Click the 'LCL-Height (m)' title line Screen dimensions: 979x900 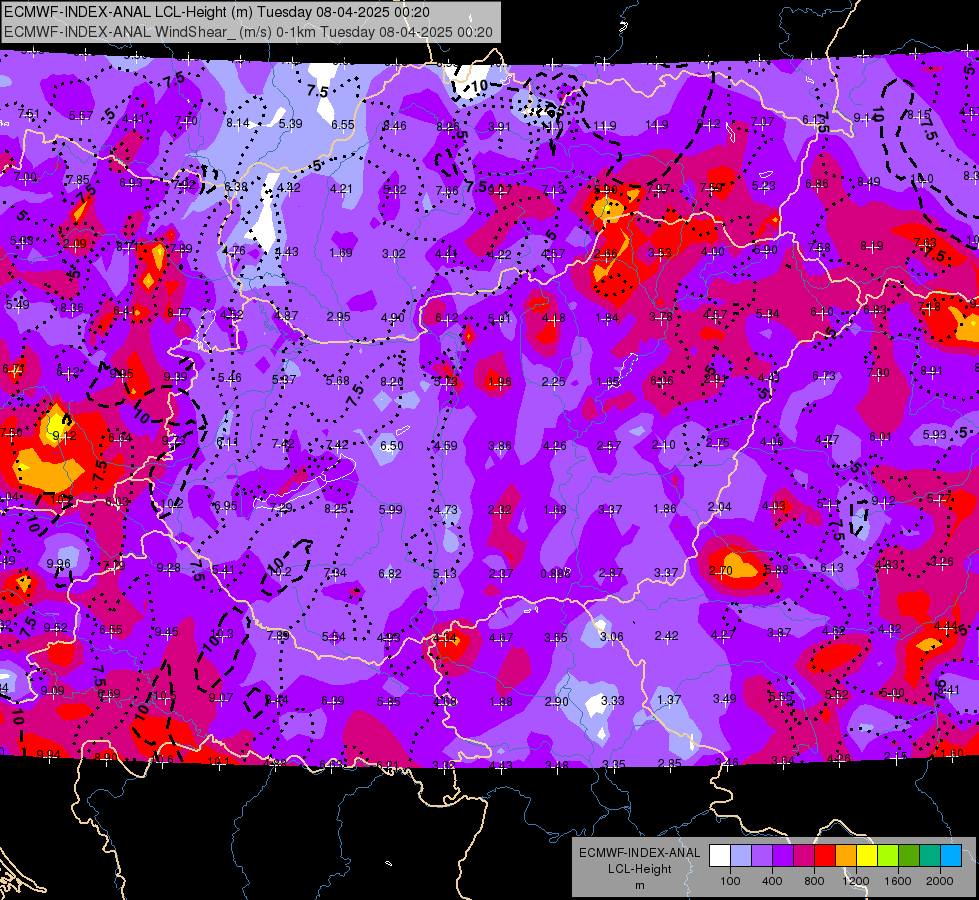(x=216, y=12)
